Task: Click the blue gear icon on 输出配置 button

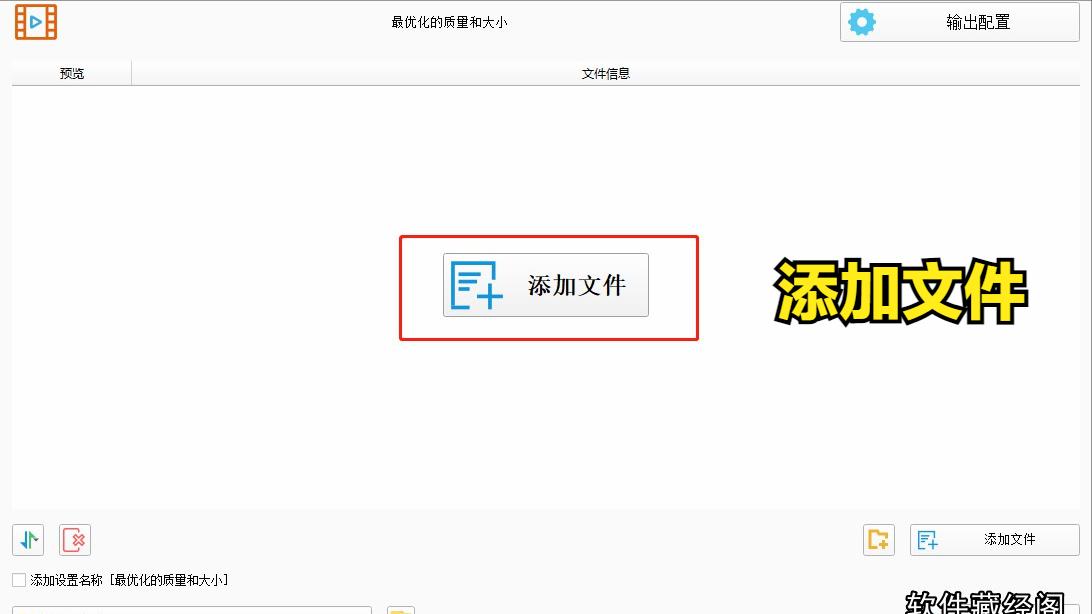Action: pyautogui.click(x=861, y=20)
